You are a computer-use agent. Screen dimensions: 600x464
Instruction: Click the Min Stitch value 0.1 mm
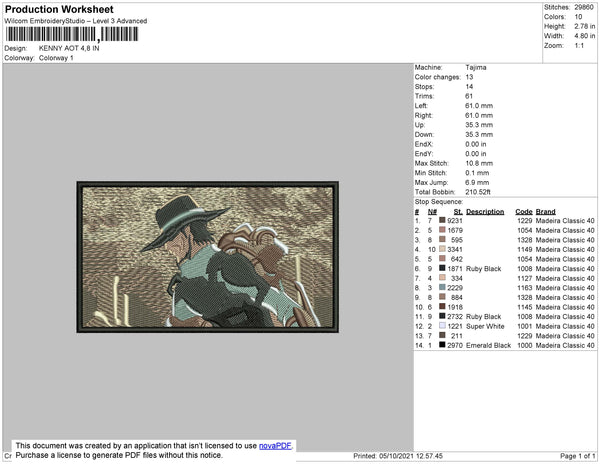pyautogui.click(x=477, y=173)
